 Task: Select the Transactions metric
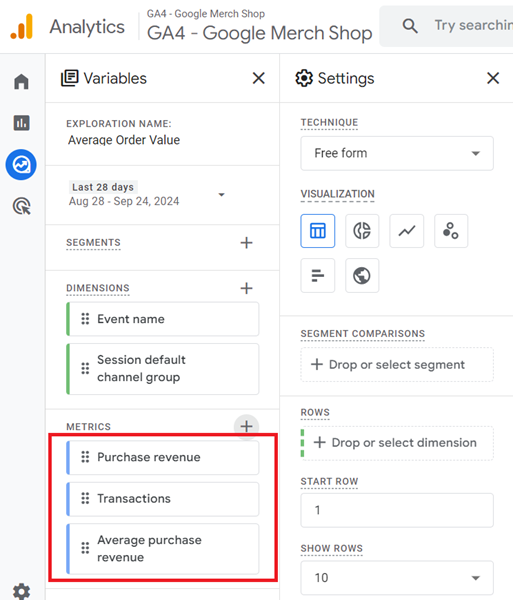pos(163,499)
